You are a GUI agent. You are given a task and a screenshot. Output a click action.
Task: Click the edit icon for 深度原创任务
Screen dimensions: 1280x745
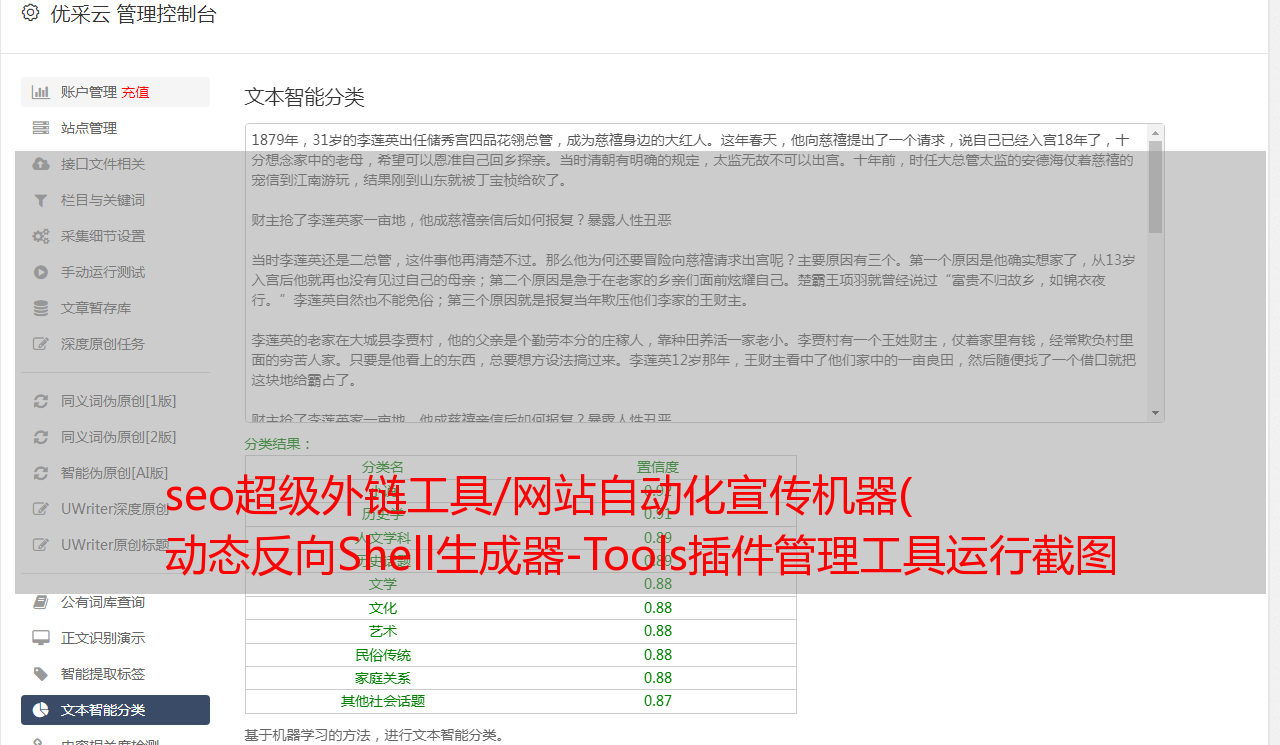(x=40, y=344)
